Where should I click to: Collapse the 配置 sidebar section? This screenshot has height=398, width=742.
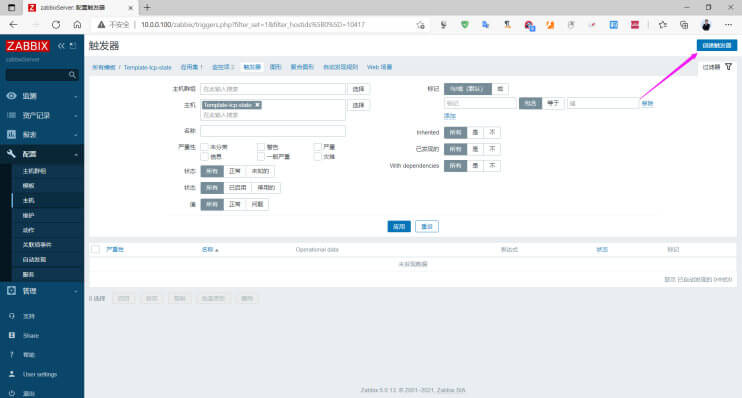click(x=42, y=154)
